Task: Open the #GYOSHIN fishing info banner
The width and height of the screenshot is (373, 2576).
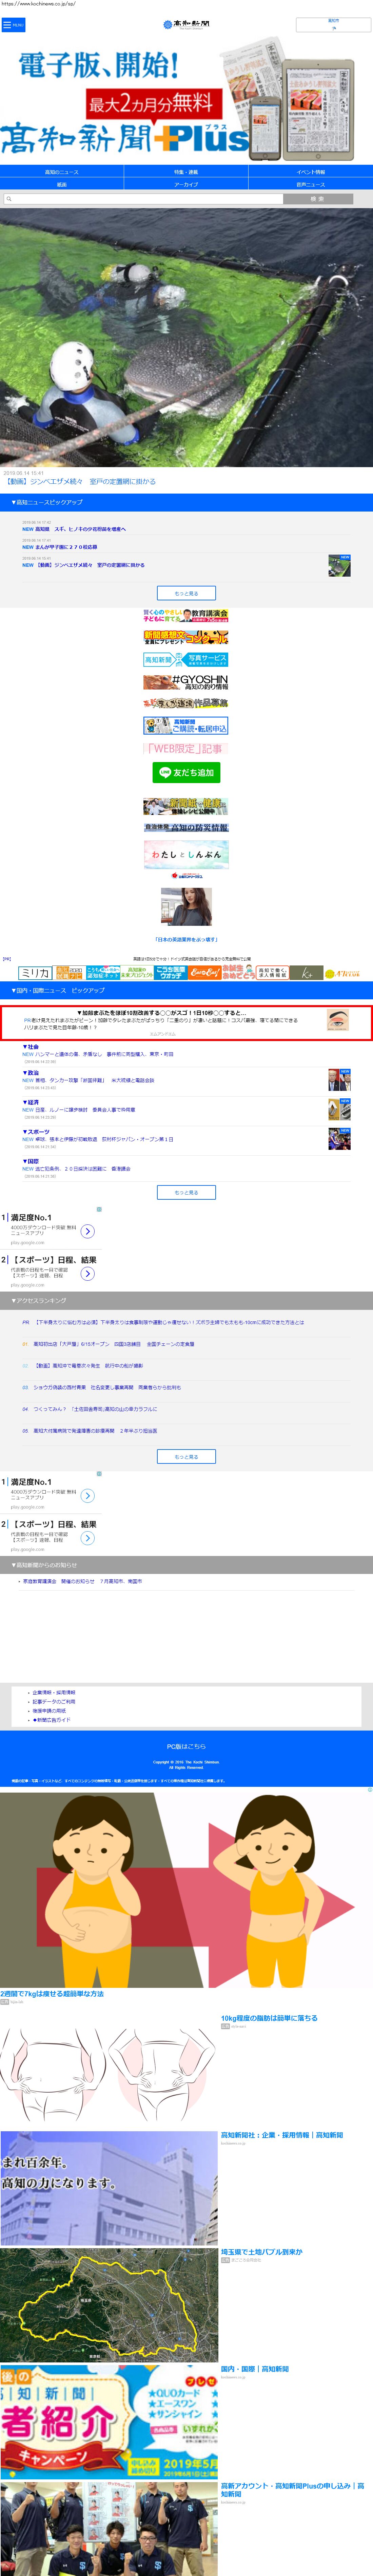Action: 186,682
